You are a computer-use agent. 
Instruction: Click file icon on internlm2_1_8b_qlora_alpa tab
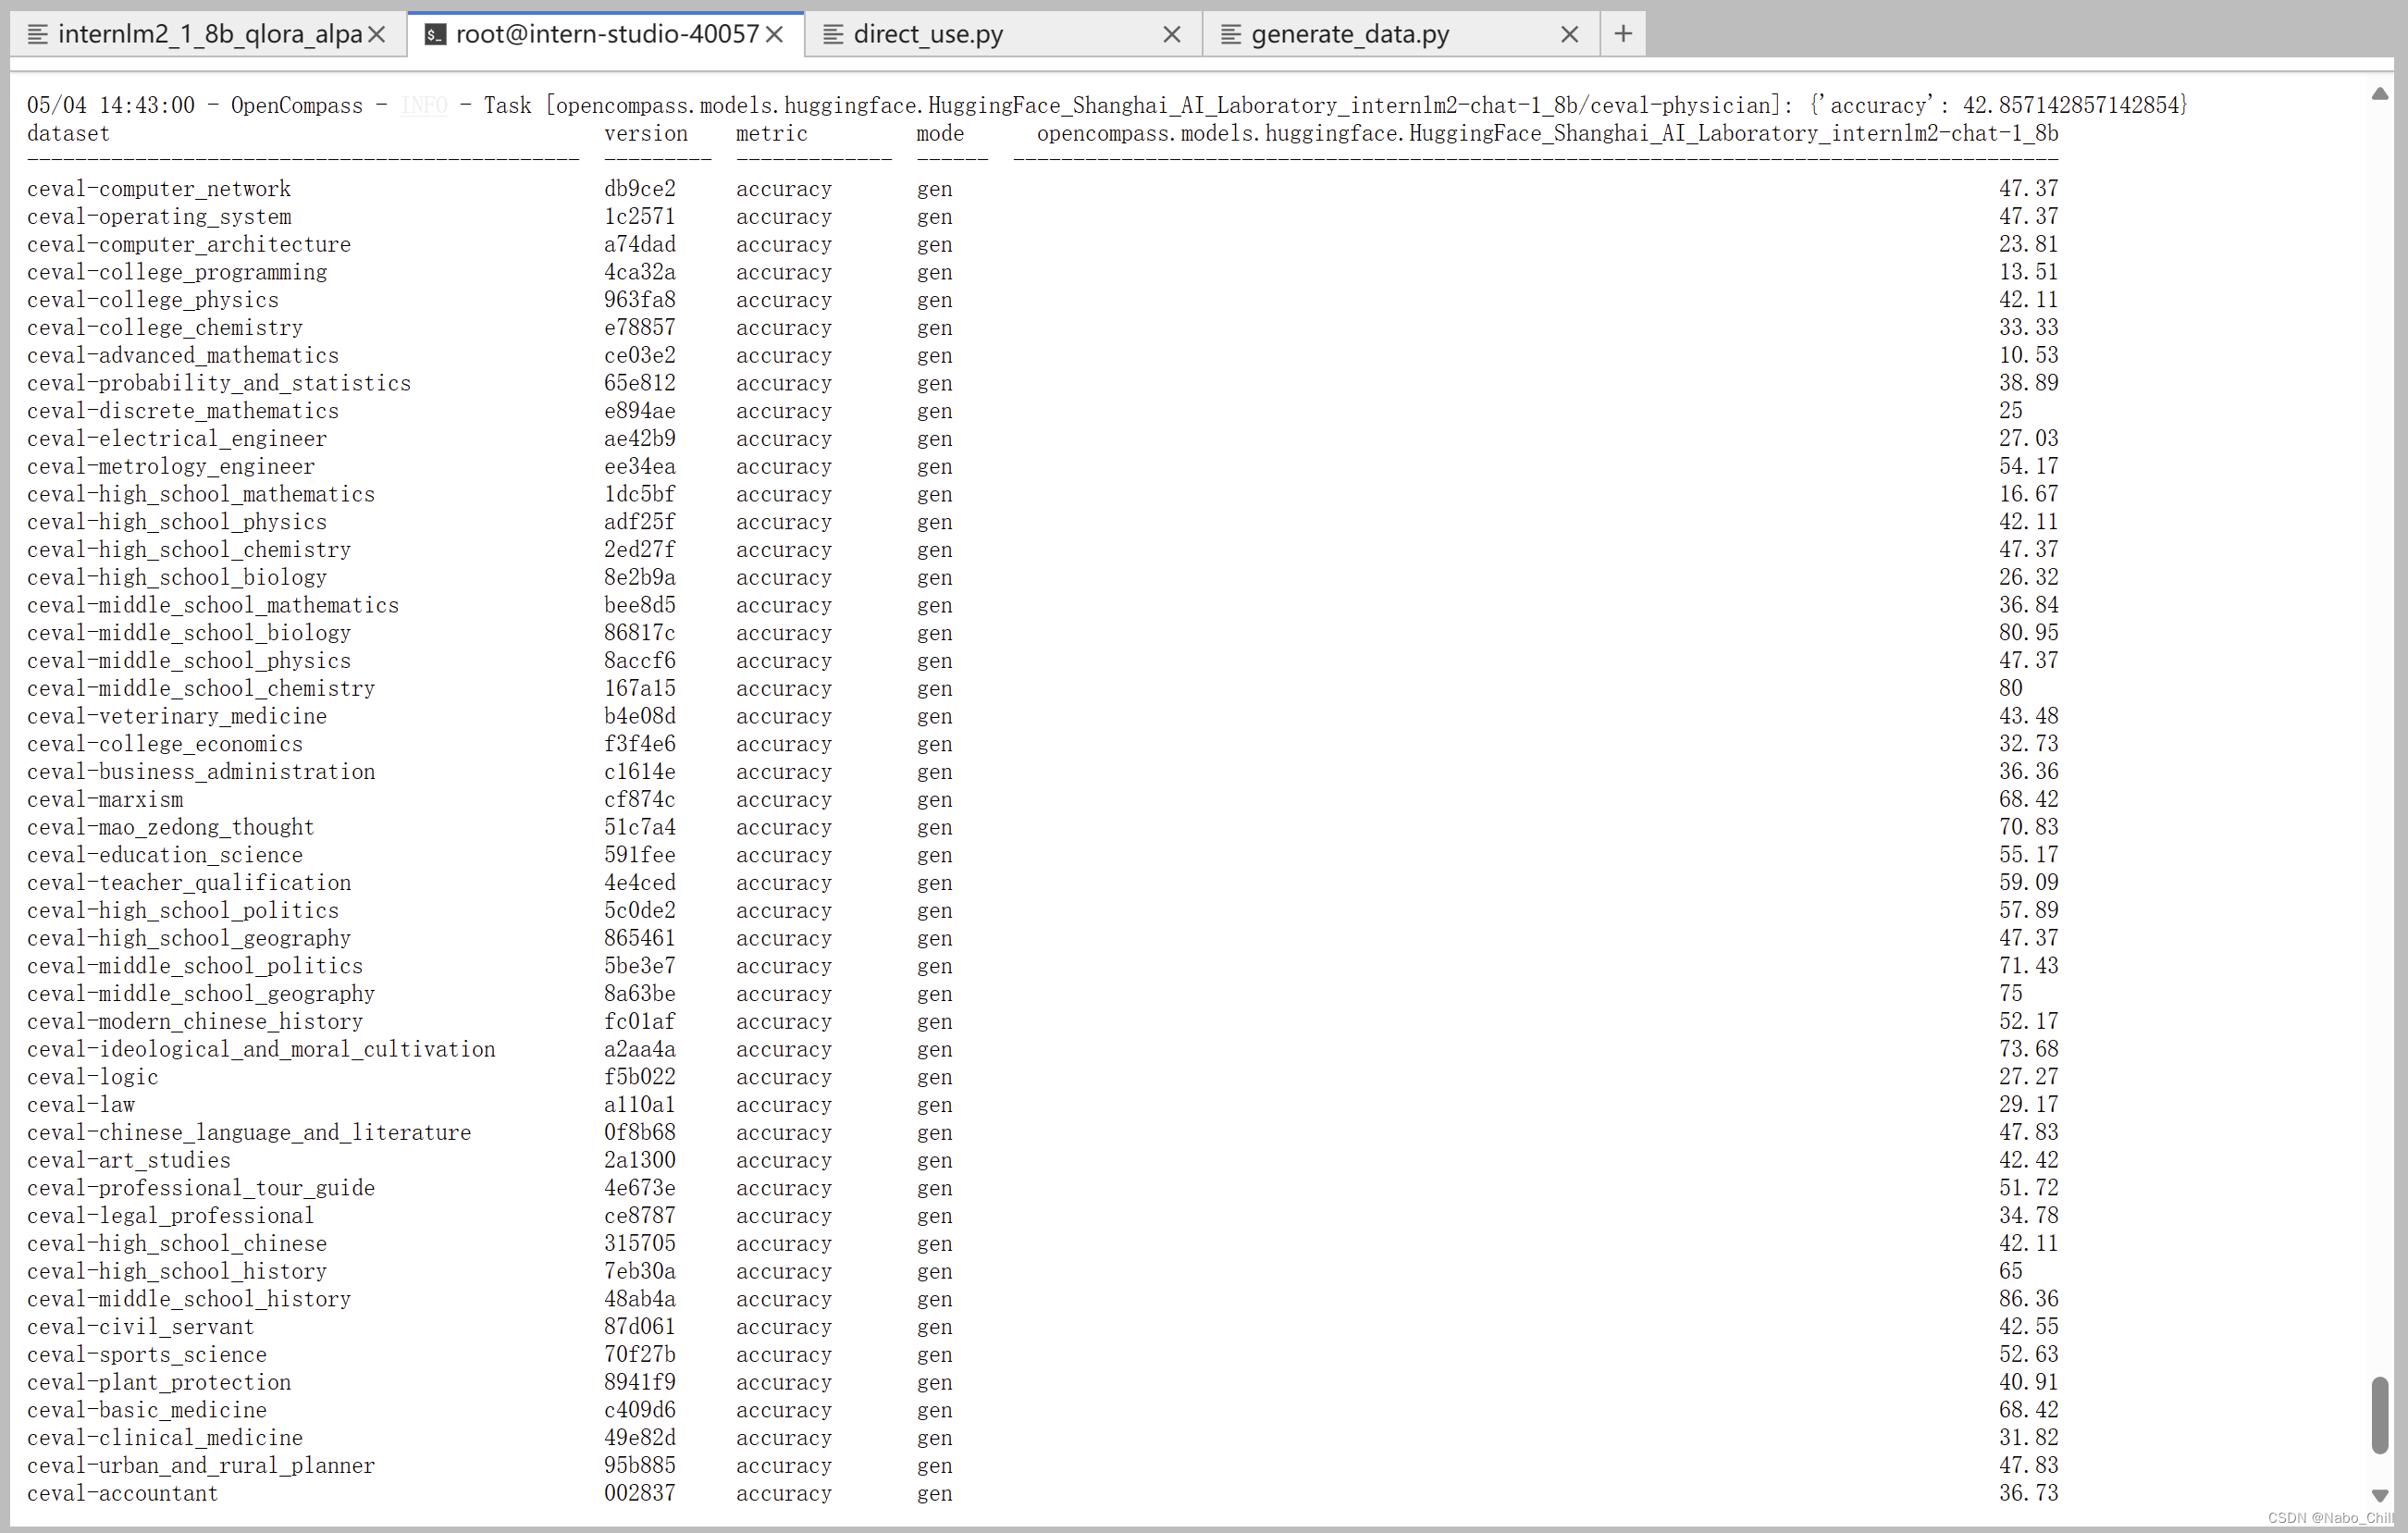pyautogui.click(x=37, y=34)
